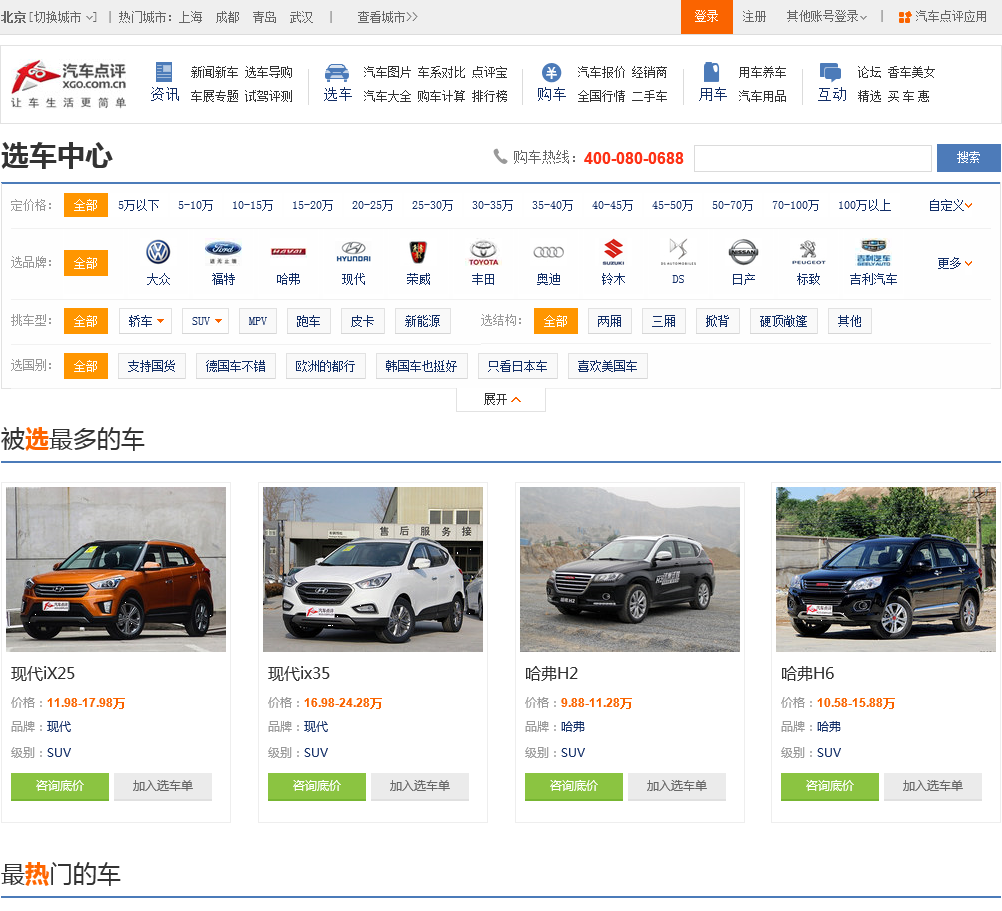
Task: Click the XGO 汽车点评 site logo
Action: pos(68,84)
